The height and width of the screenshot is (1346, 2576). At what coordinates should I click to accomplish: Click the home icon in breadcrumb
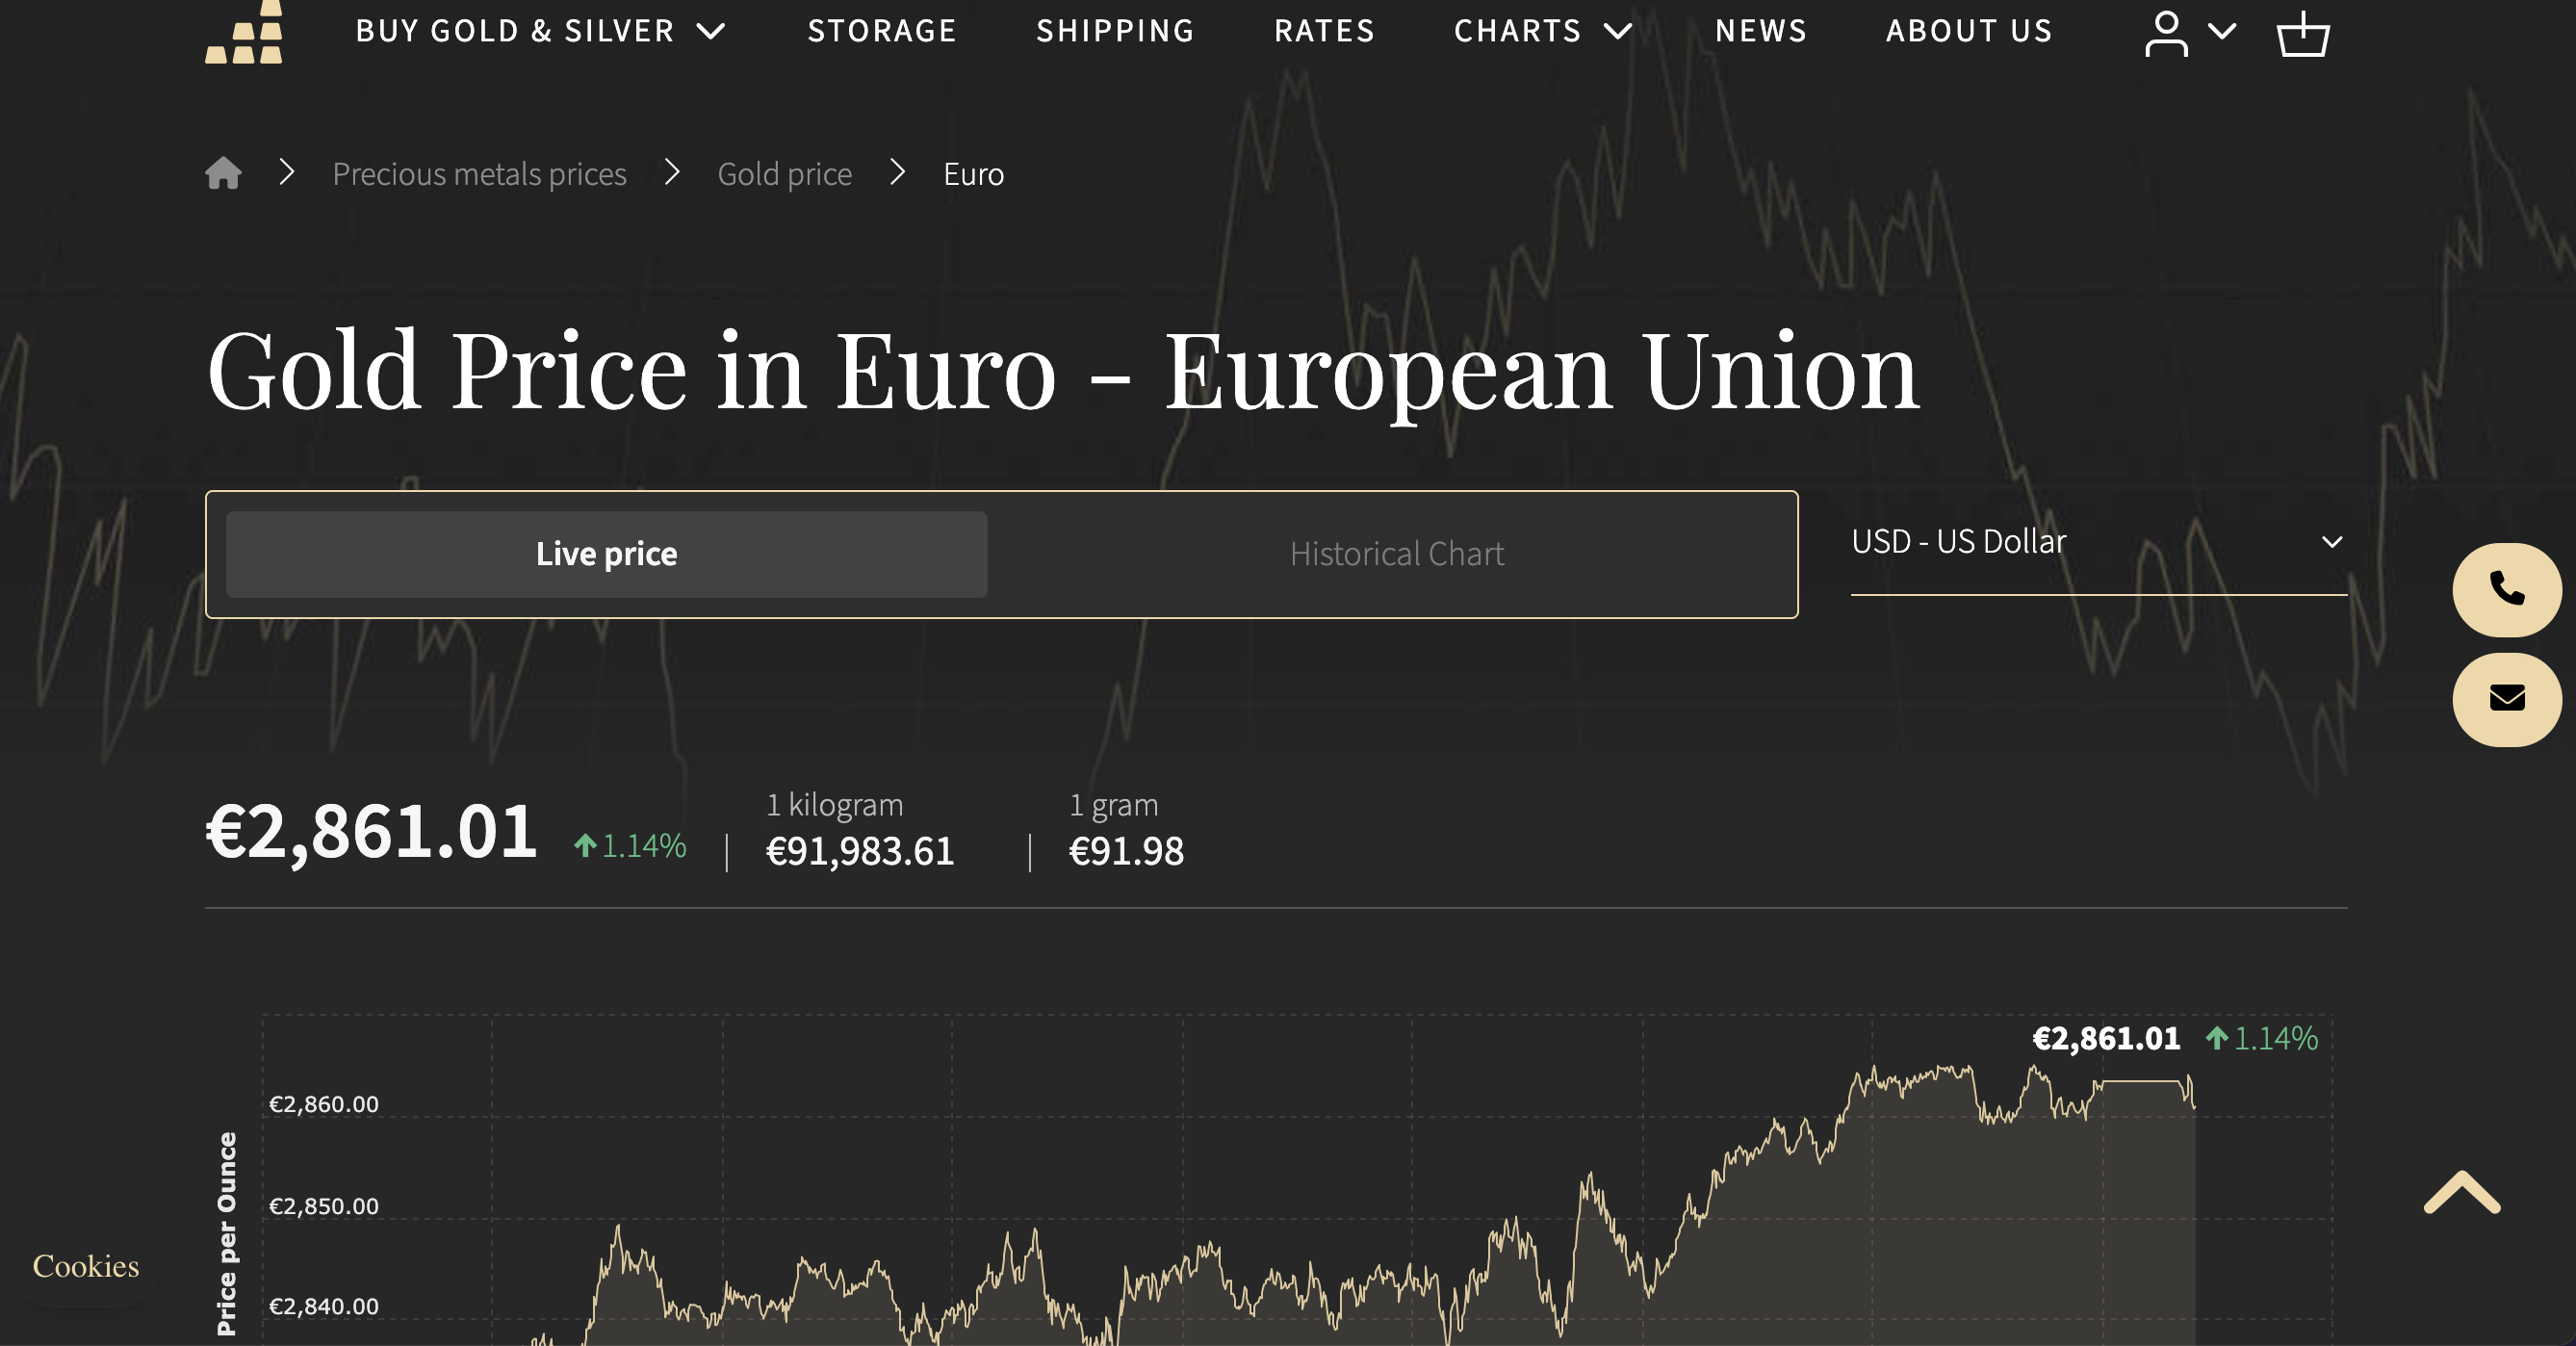tap(223, 174)
